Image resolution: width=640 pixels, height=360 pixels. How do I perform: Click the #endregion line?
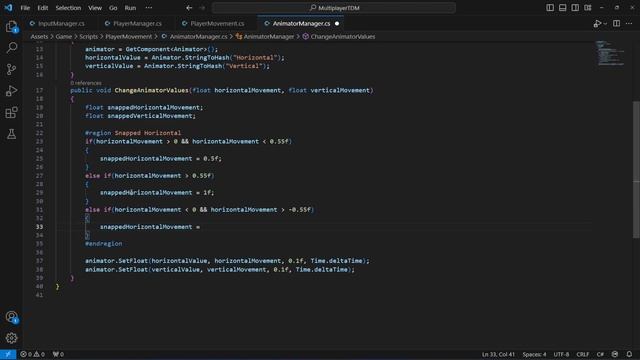tap(104, 244)
